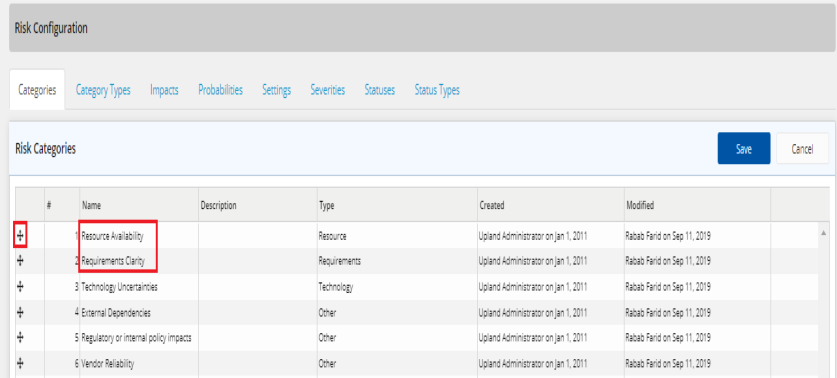This screenshot has width=837, height=378.
Task: Open the Probabilities tab
Action: tap(220, 90)
